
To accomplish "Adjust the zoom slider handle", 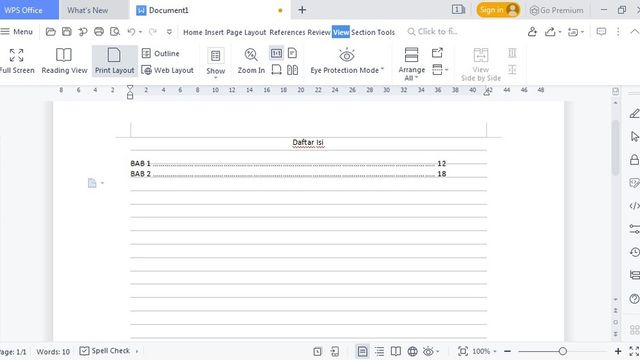I will (562, 351).
